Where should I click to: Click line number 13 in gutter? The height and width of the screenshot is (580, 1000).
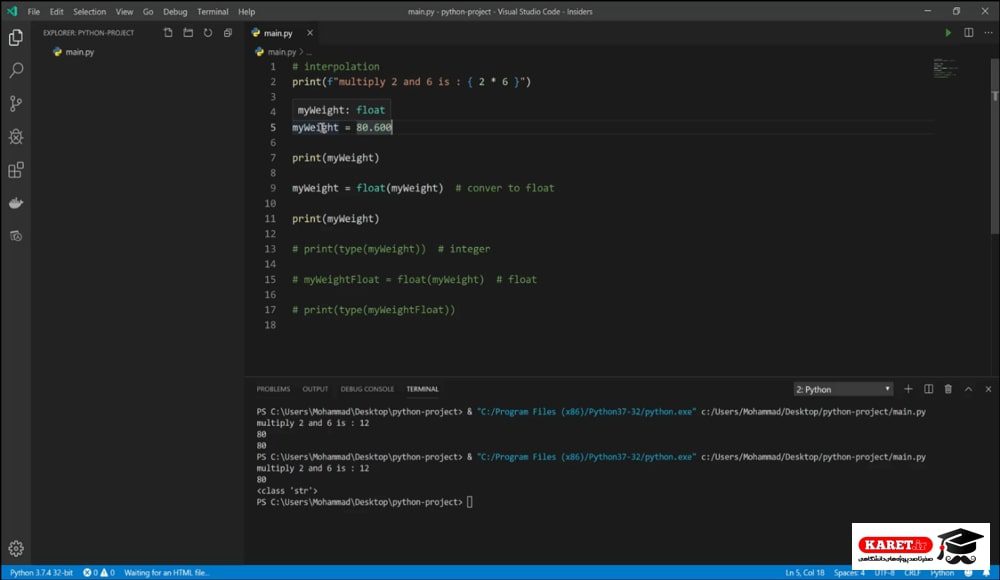coord(270,249)
